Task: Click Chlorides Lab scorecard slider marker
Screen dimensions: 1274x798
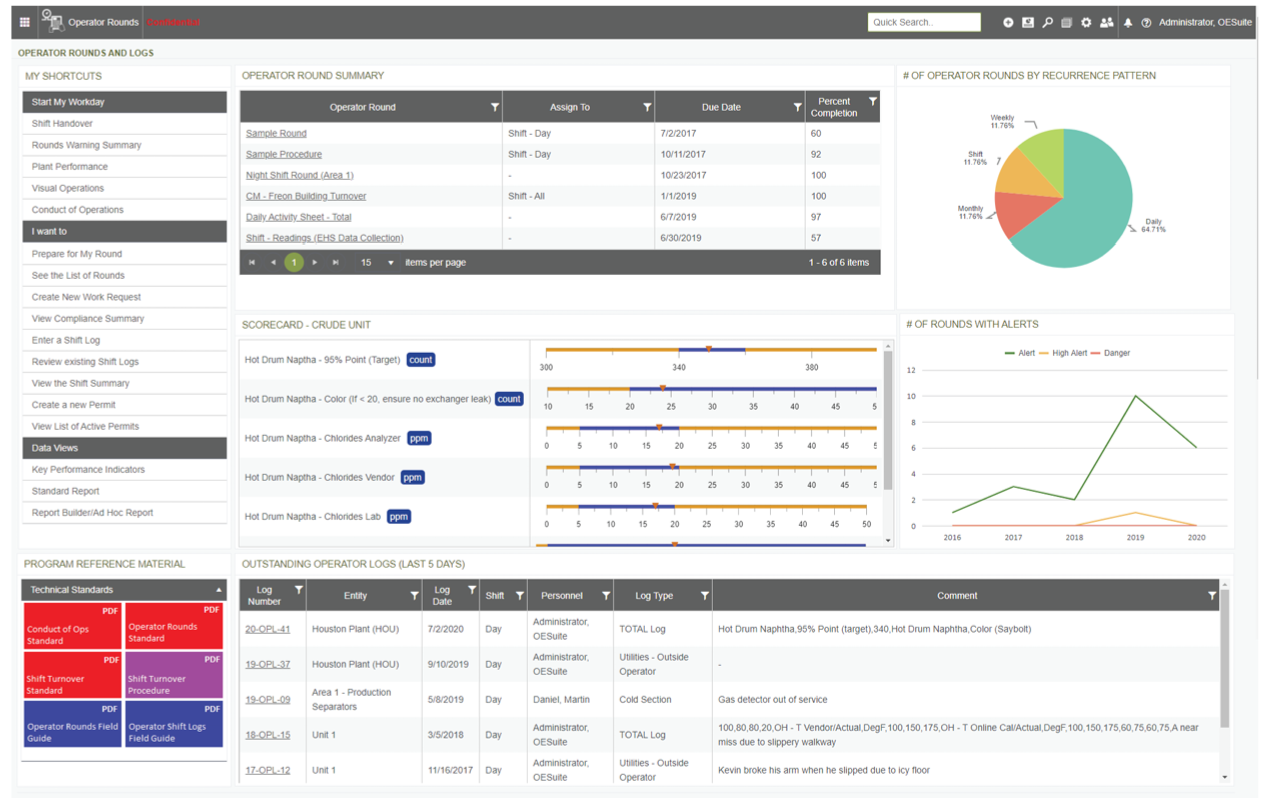Action: click(656, 506)
